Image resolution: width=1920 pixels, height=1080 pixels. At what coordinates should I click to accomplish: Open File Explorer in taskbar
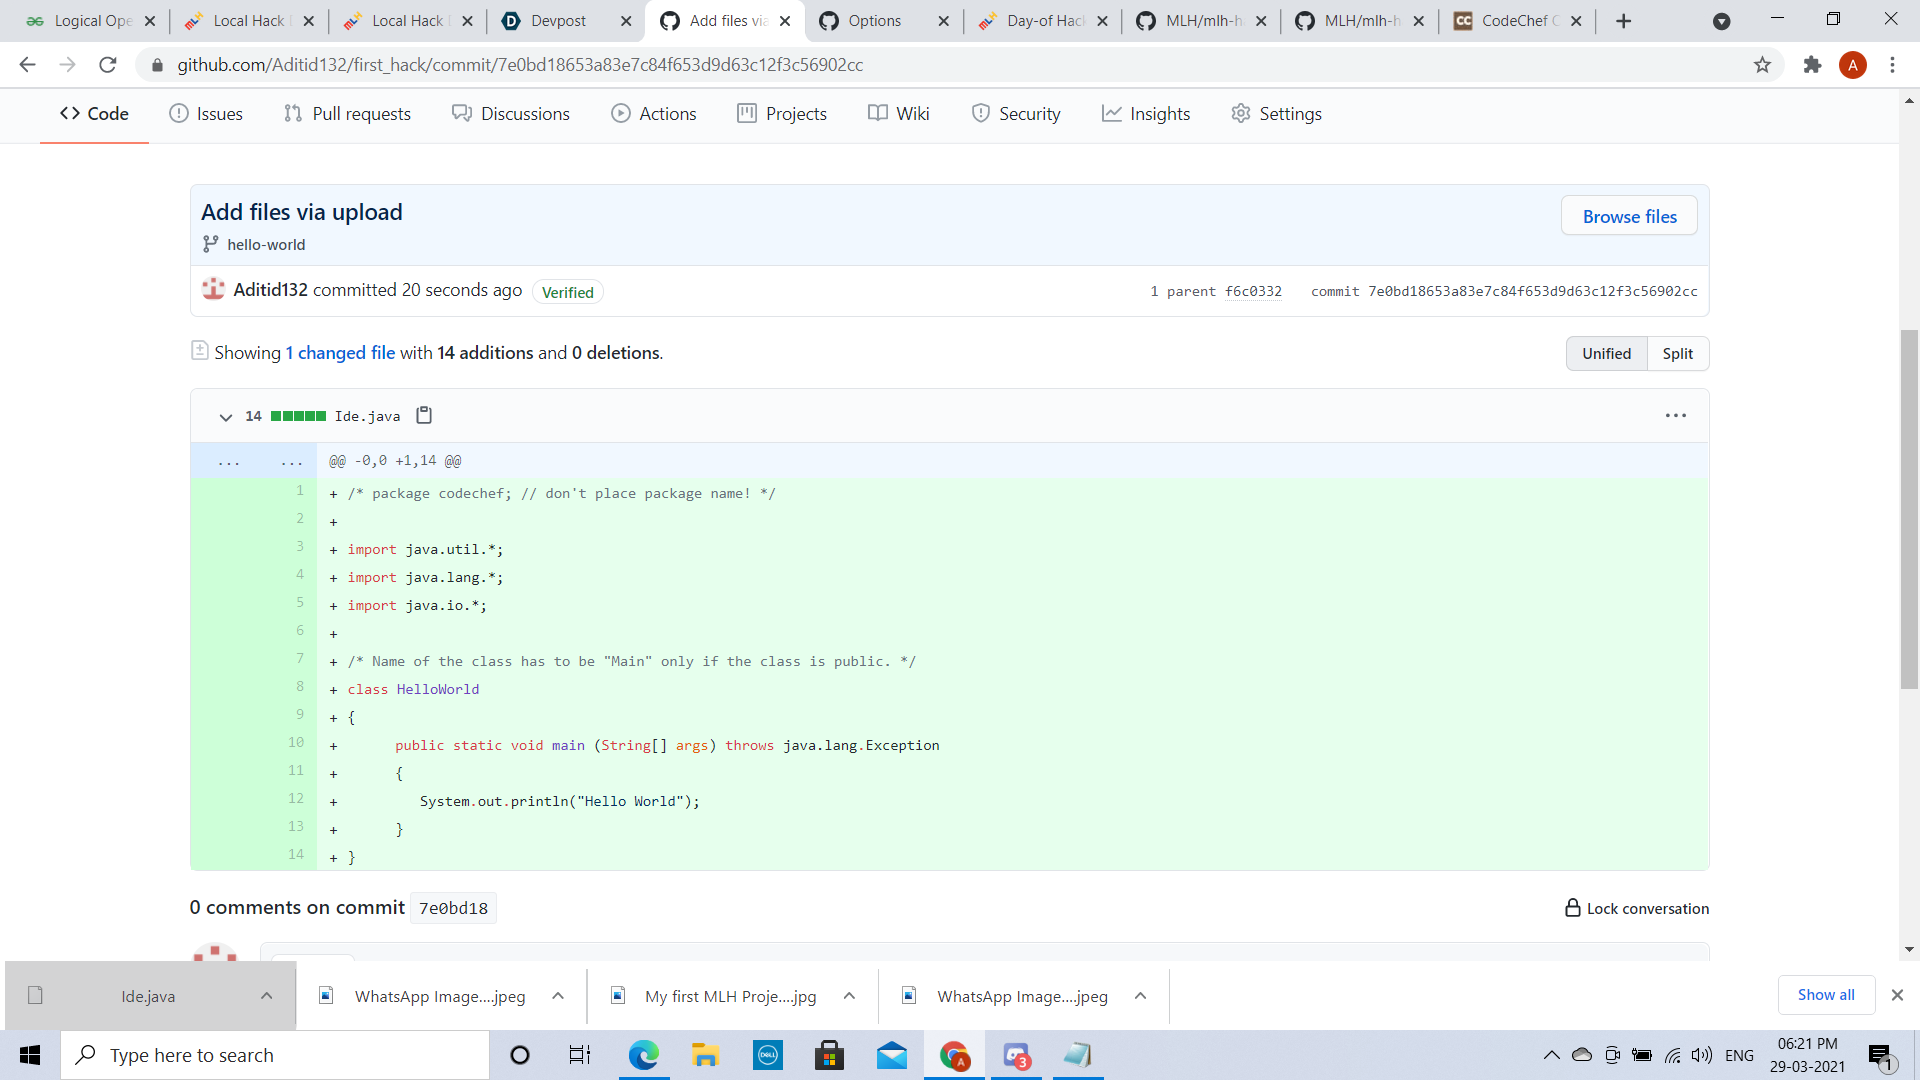[x=706, y=1055]
